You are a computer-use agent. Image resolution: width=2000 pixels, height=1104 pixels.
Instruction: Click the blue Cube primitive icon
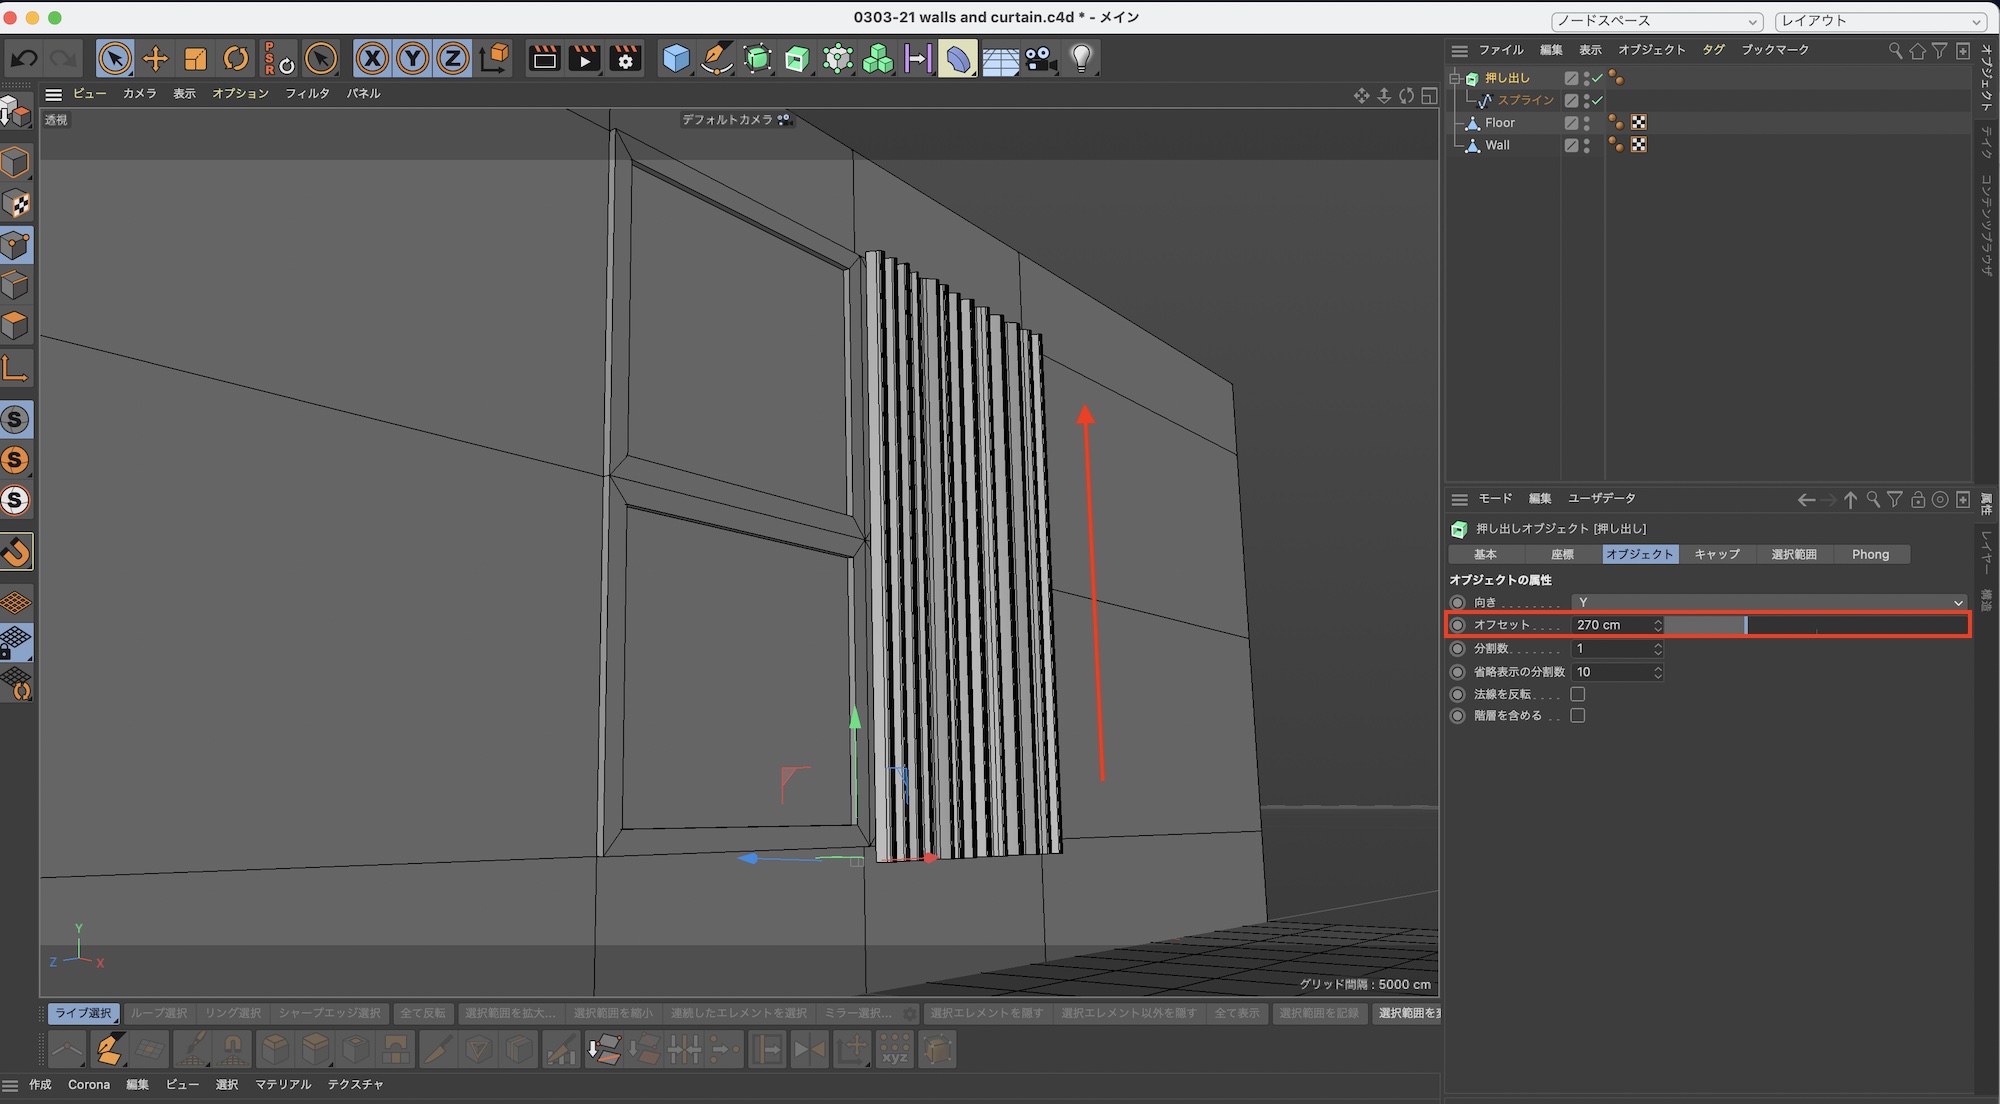pos(676,59)
